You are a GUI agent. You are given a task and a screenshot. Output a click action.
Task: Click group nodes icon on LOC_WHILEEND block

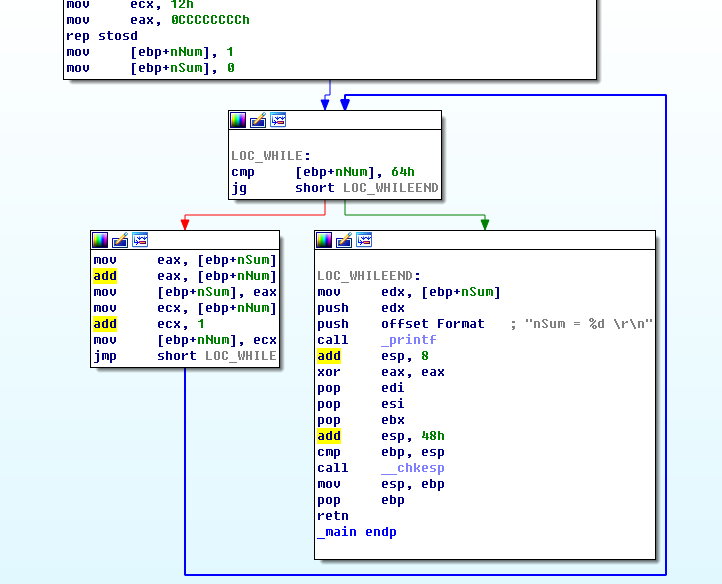click(364, 240)
